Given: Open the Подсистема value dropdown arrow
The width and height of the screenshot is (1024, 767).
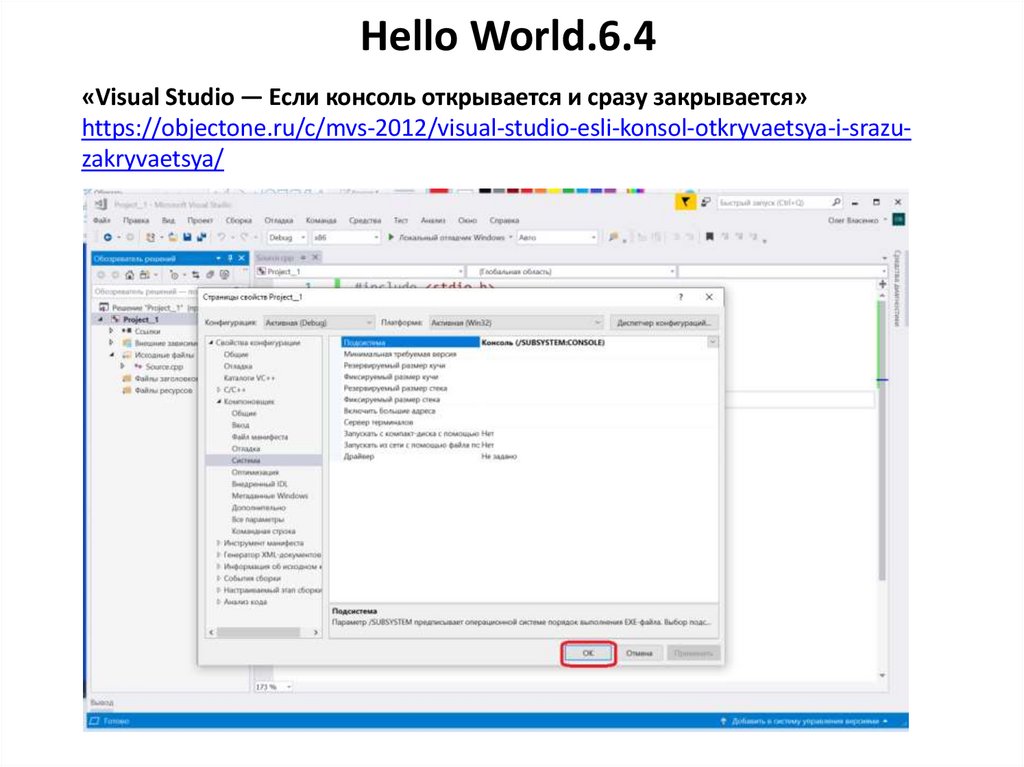Looking at the screenshot, I should (712, 342).
